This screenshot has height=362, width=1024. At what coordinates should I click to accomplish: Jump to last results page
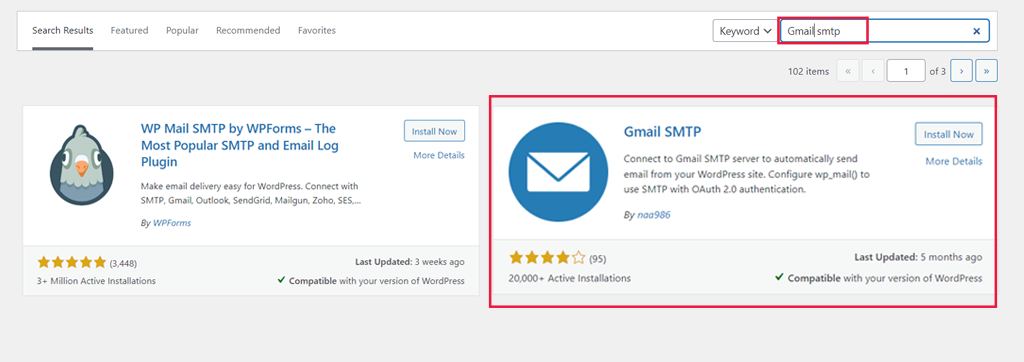(x=986, y=71)
